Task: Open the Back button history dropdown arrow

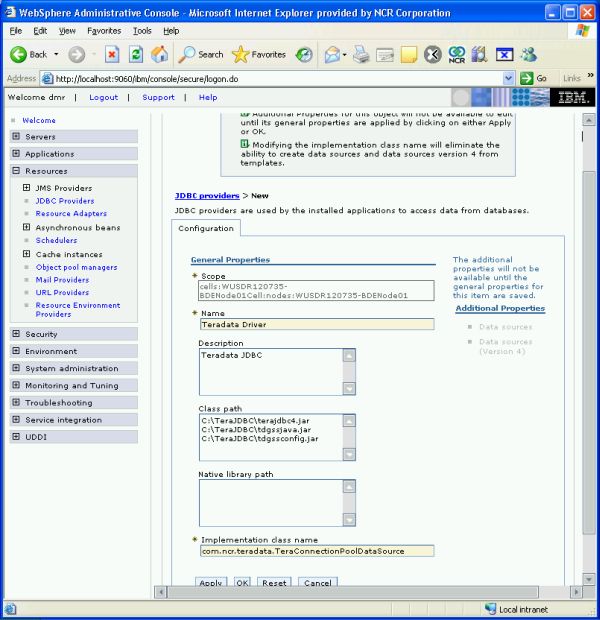Action: pyautogui.click(x=56, y=54)
